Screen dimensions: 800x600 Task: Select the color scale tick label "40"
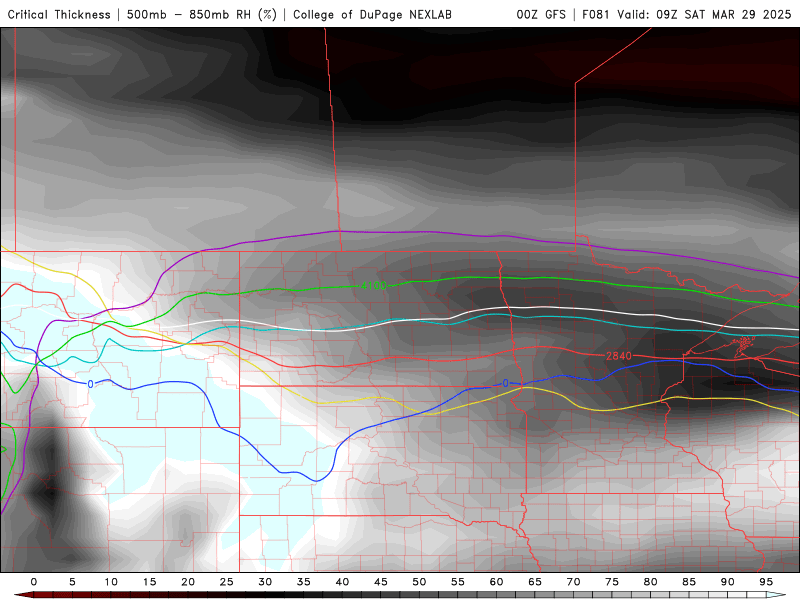tap(342, 582)
